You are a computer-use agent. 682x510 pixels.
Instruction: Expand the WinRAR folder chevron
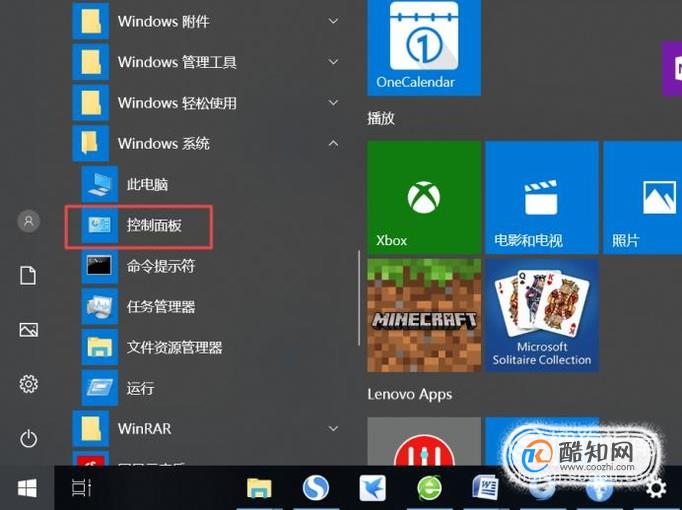click(x=333, y=428)
